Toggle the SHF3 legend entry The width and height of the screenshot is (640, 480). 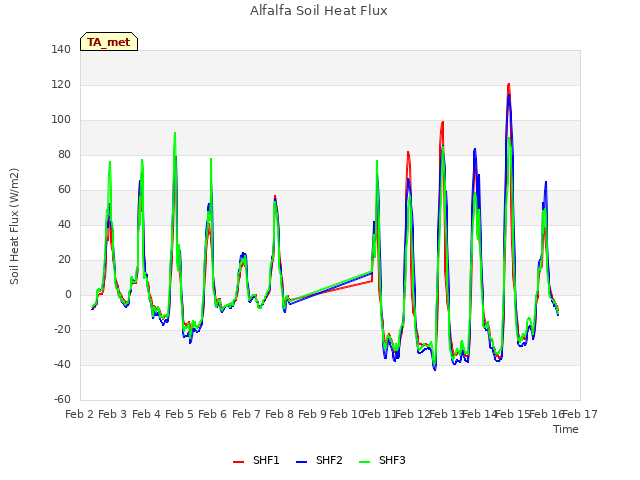382,460
